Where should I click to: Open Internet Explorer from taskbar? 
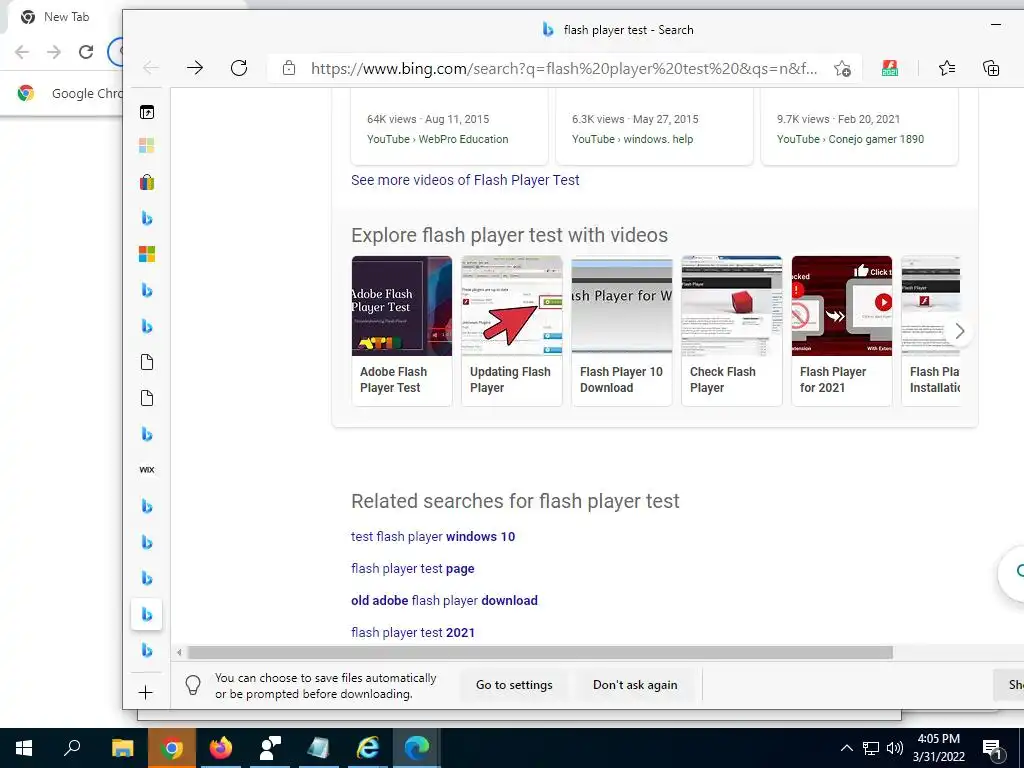tap(368, 748)
